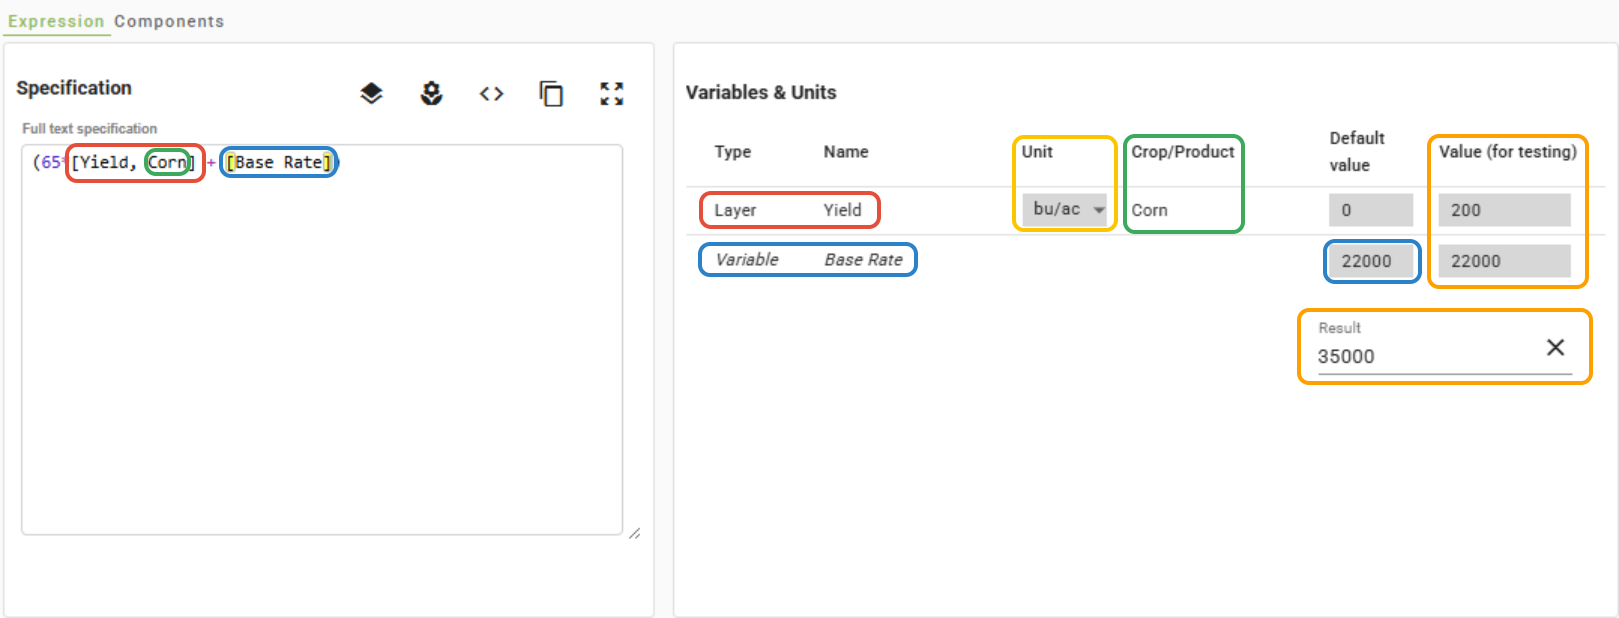Switch to the Expression tab

pos(56,21)
